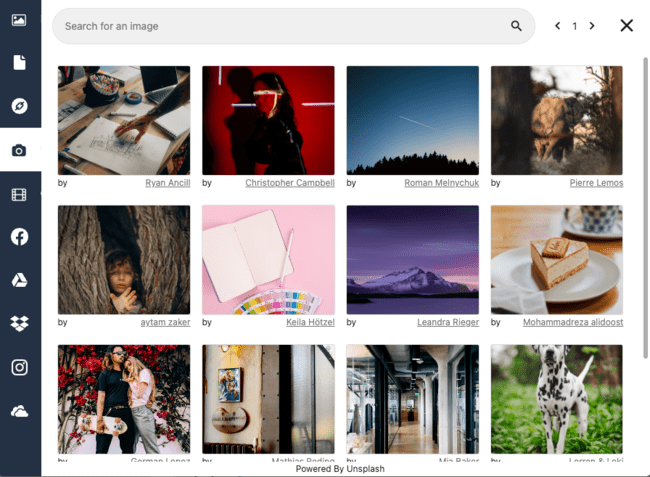Select the forest animal photo by Pierre Lemos
The height and width of the screenshot is (477, 650).
557,120
